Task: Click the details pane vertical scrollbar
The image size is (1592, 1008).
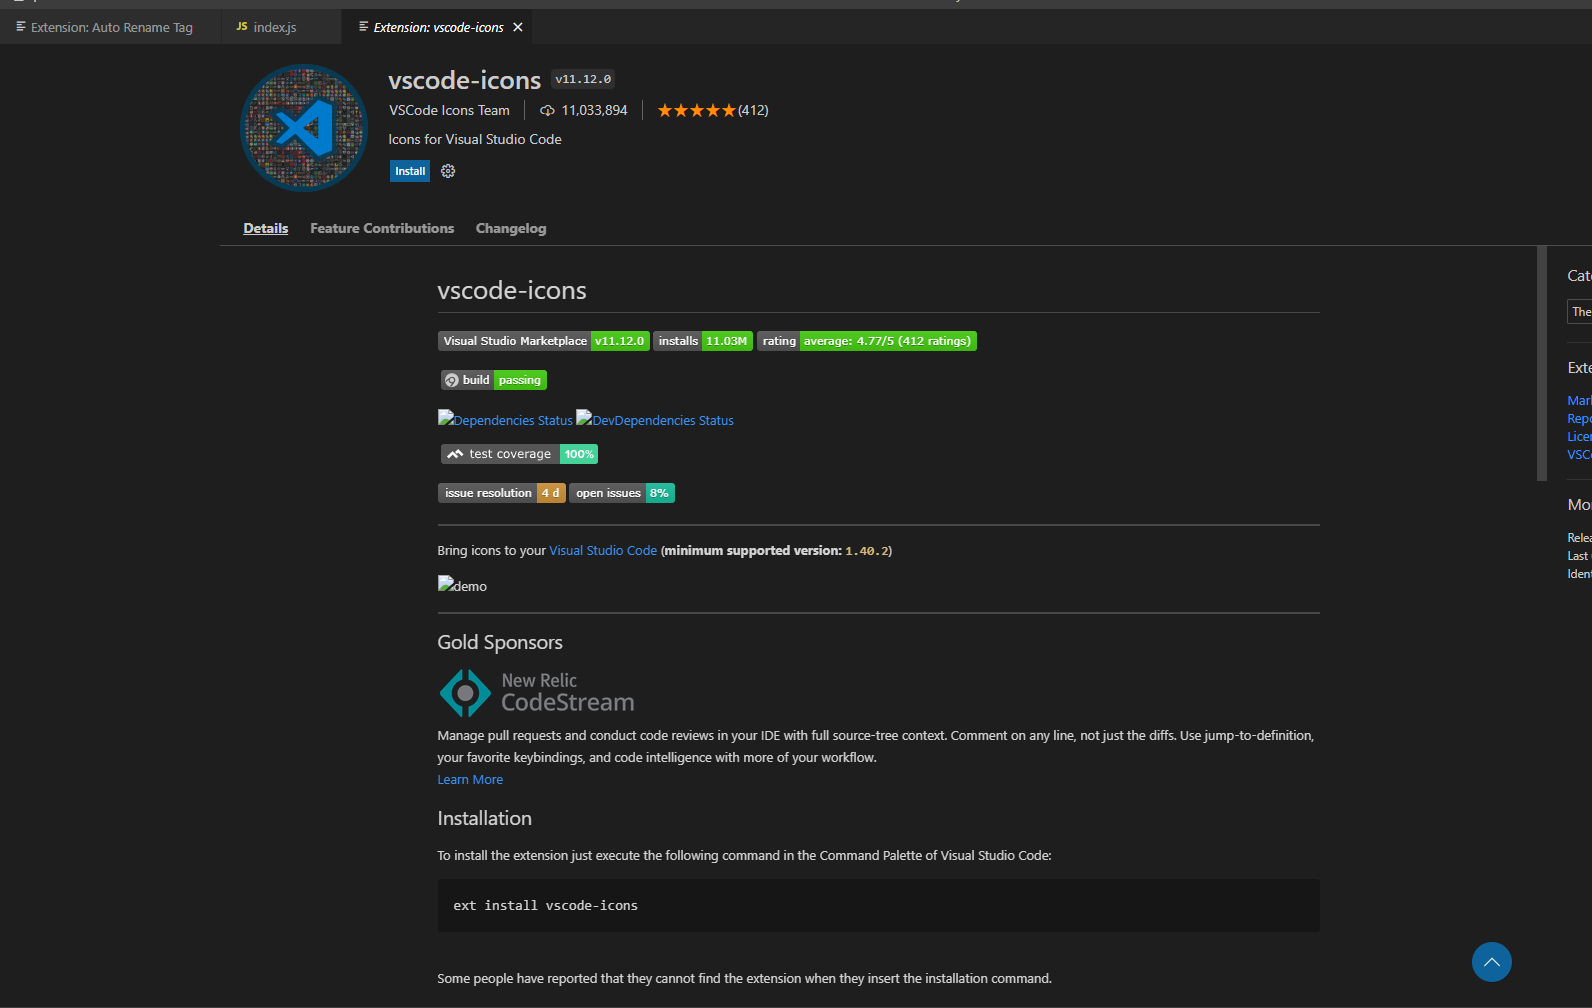Action: coord(1542,363)
